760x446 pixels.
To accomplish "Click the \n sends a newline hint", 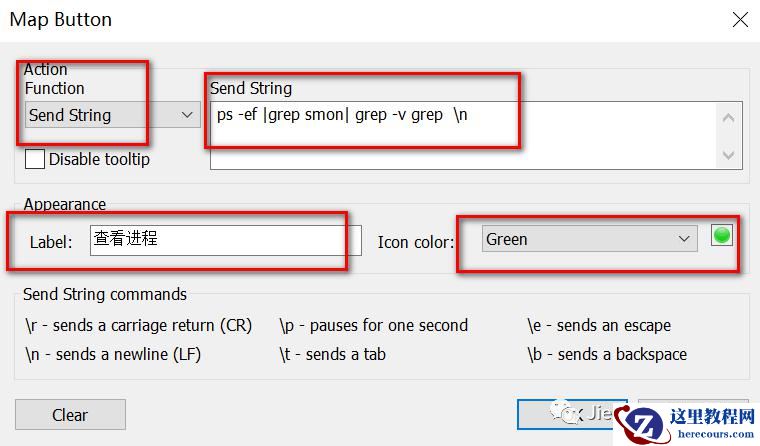I will [x=113, y=354].
